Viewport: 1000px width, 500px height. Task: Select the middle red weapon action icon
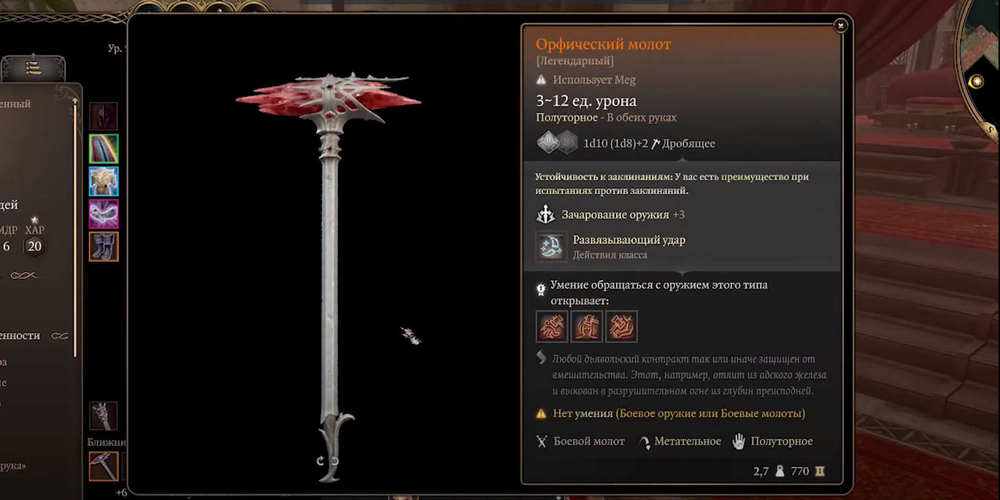tap(587, 326)
